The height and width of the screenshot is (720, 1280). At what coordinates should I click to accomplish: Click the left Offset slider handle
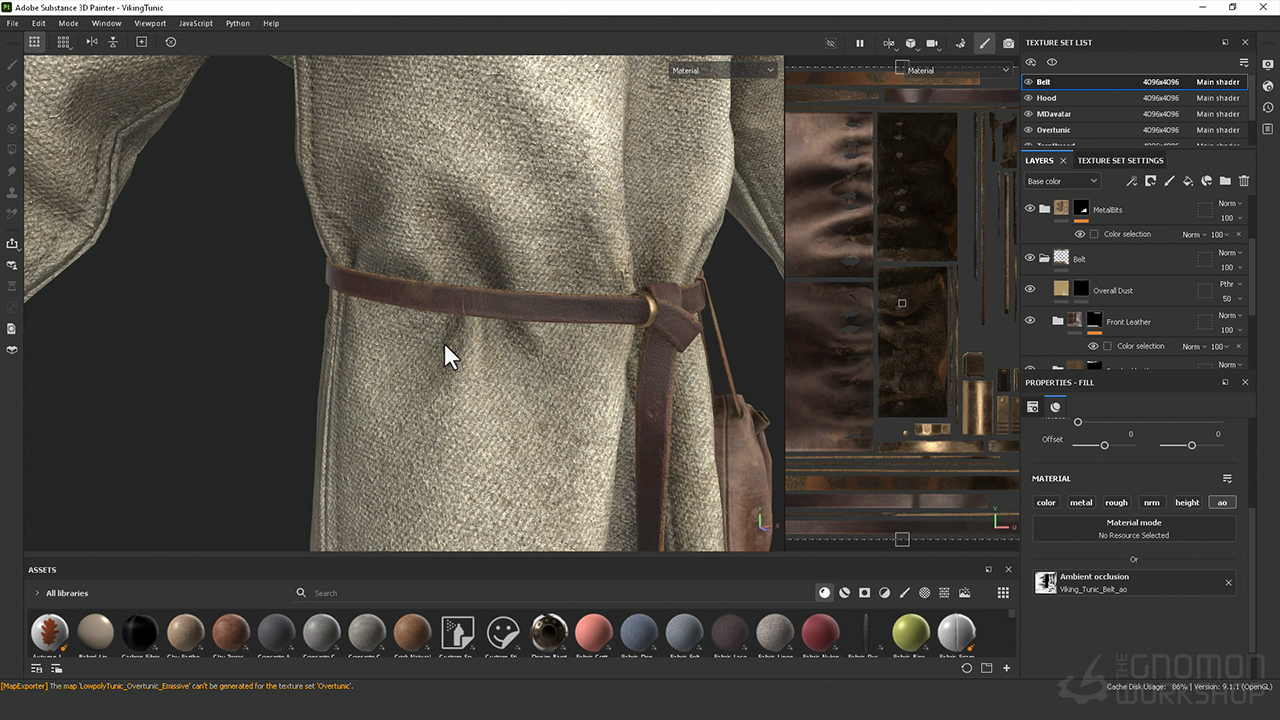pyautogui.click(x=1104, y=445)
